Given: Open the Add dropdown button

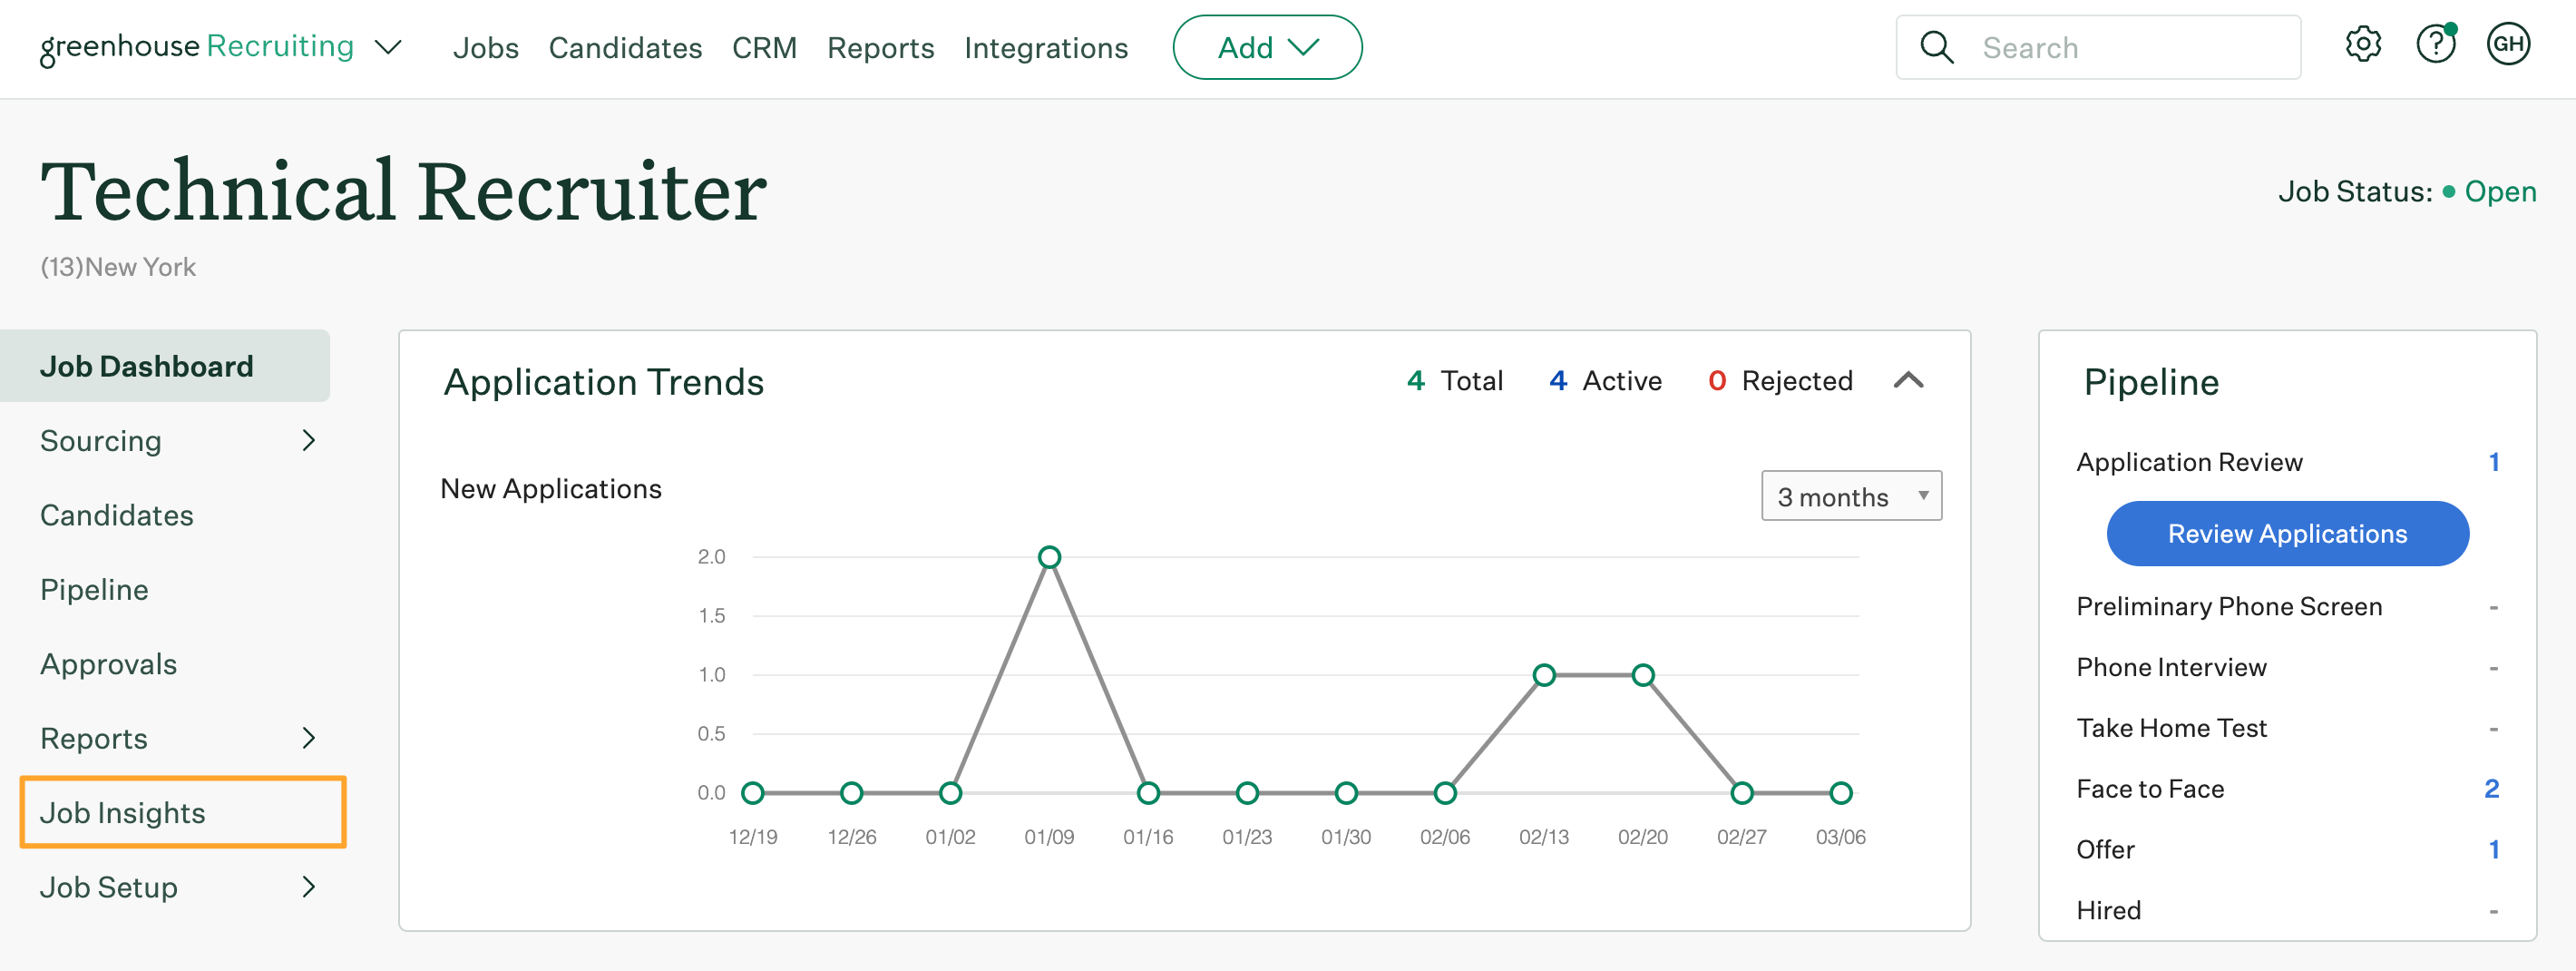Looking at the screenshot, I should click(x=1267, y=47).
